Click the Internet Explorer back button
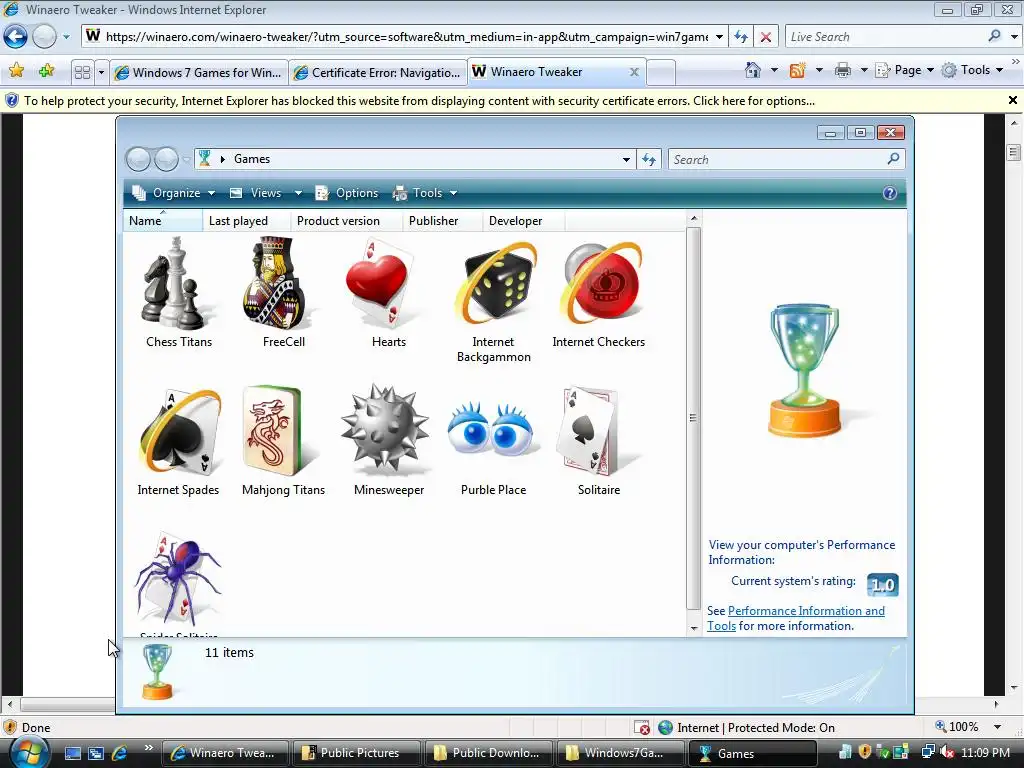The height and width of the screenshot is (768, 1024). 15,37
